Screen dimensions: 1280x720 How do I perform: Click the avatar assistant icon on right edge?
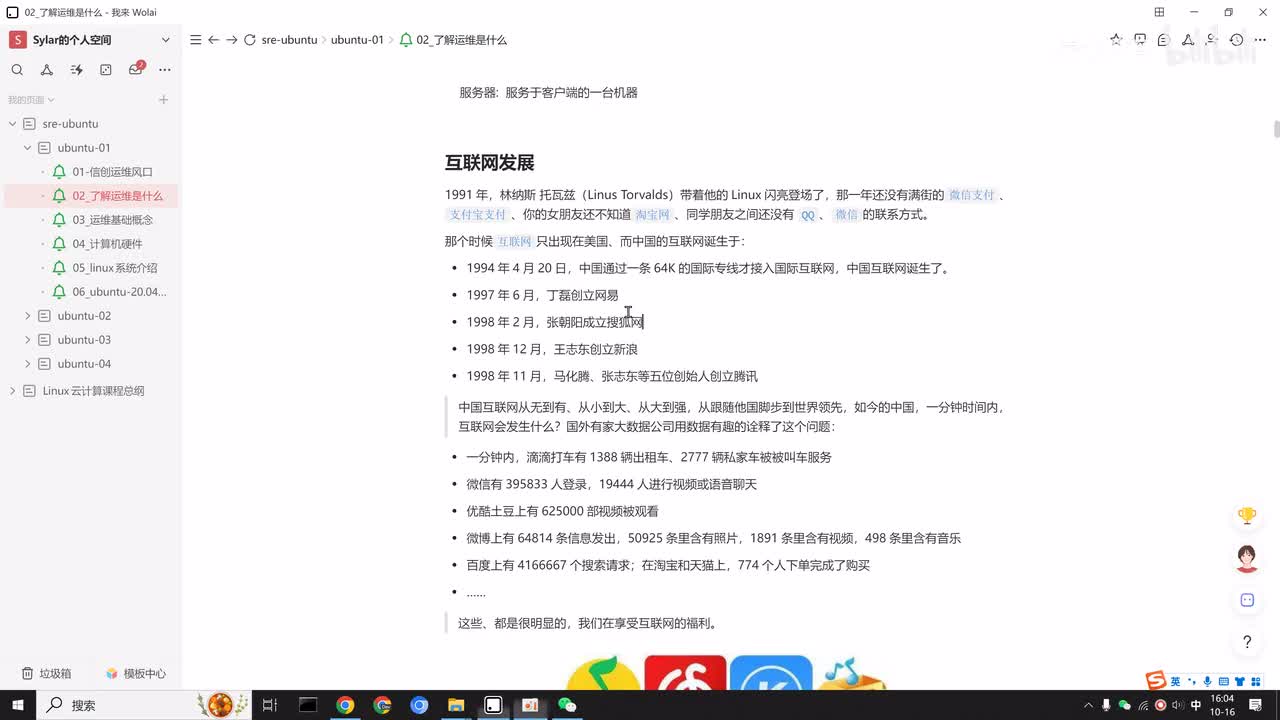point(1247,558)
